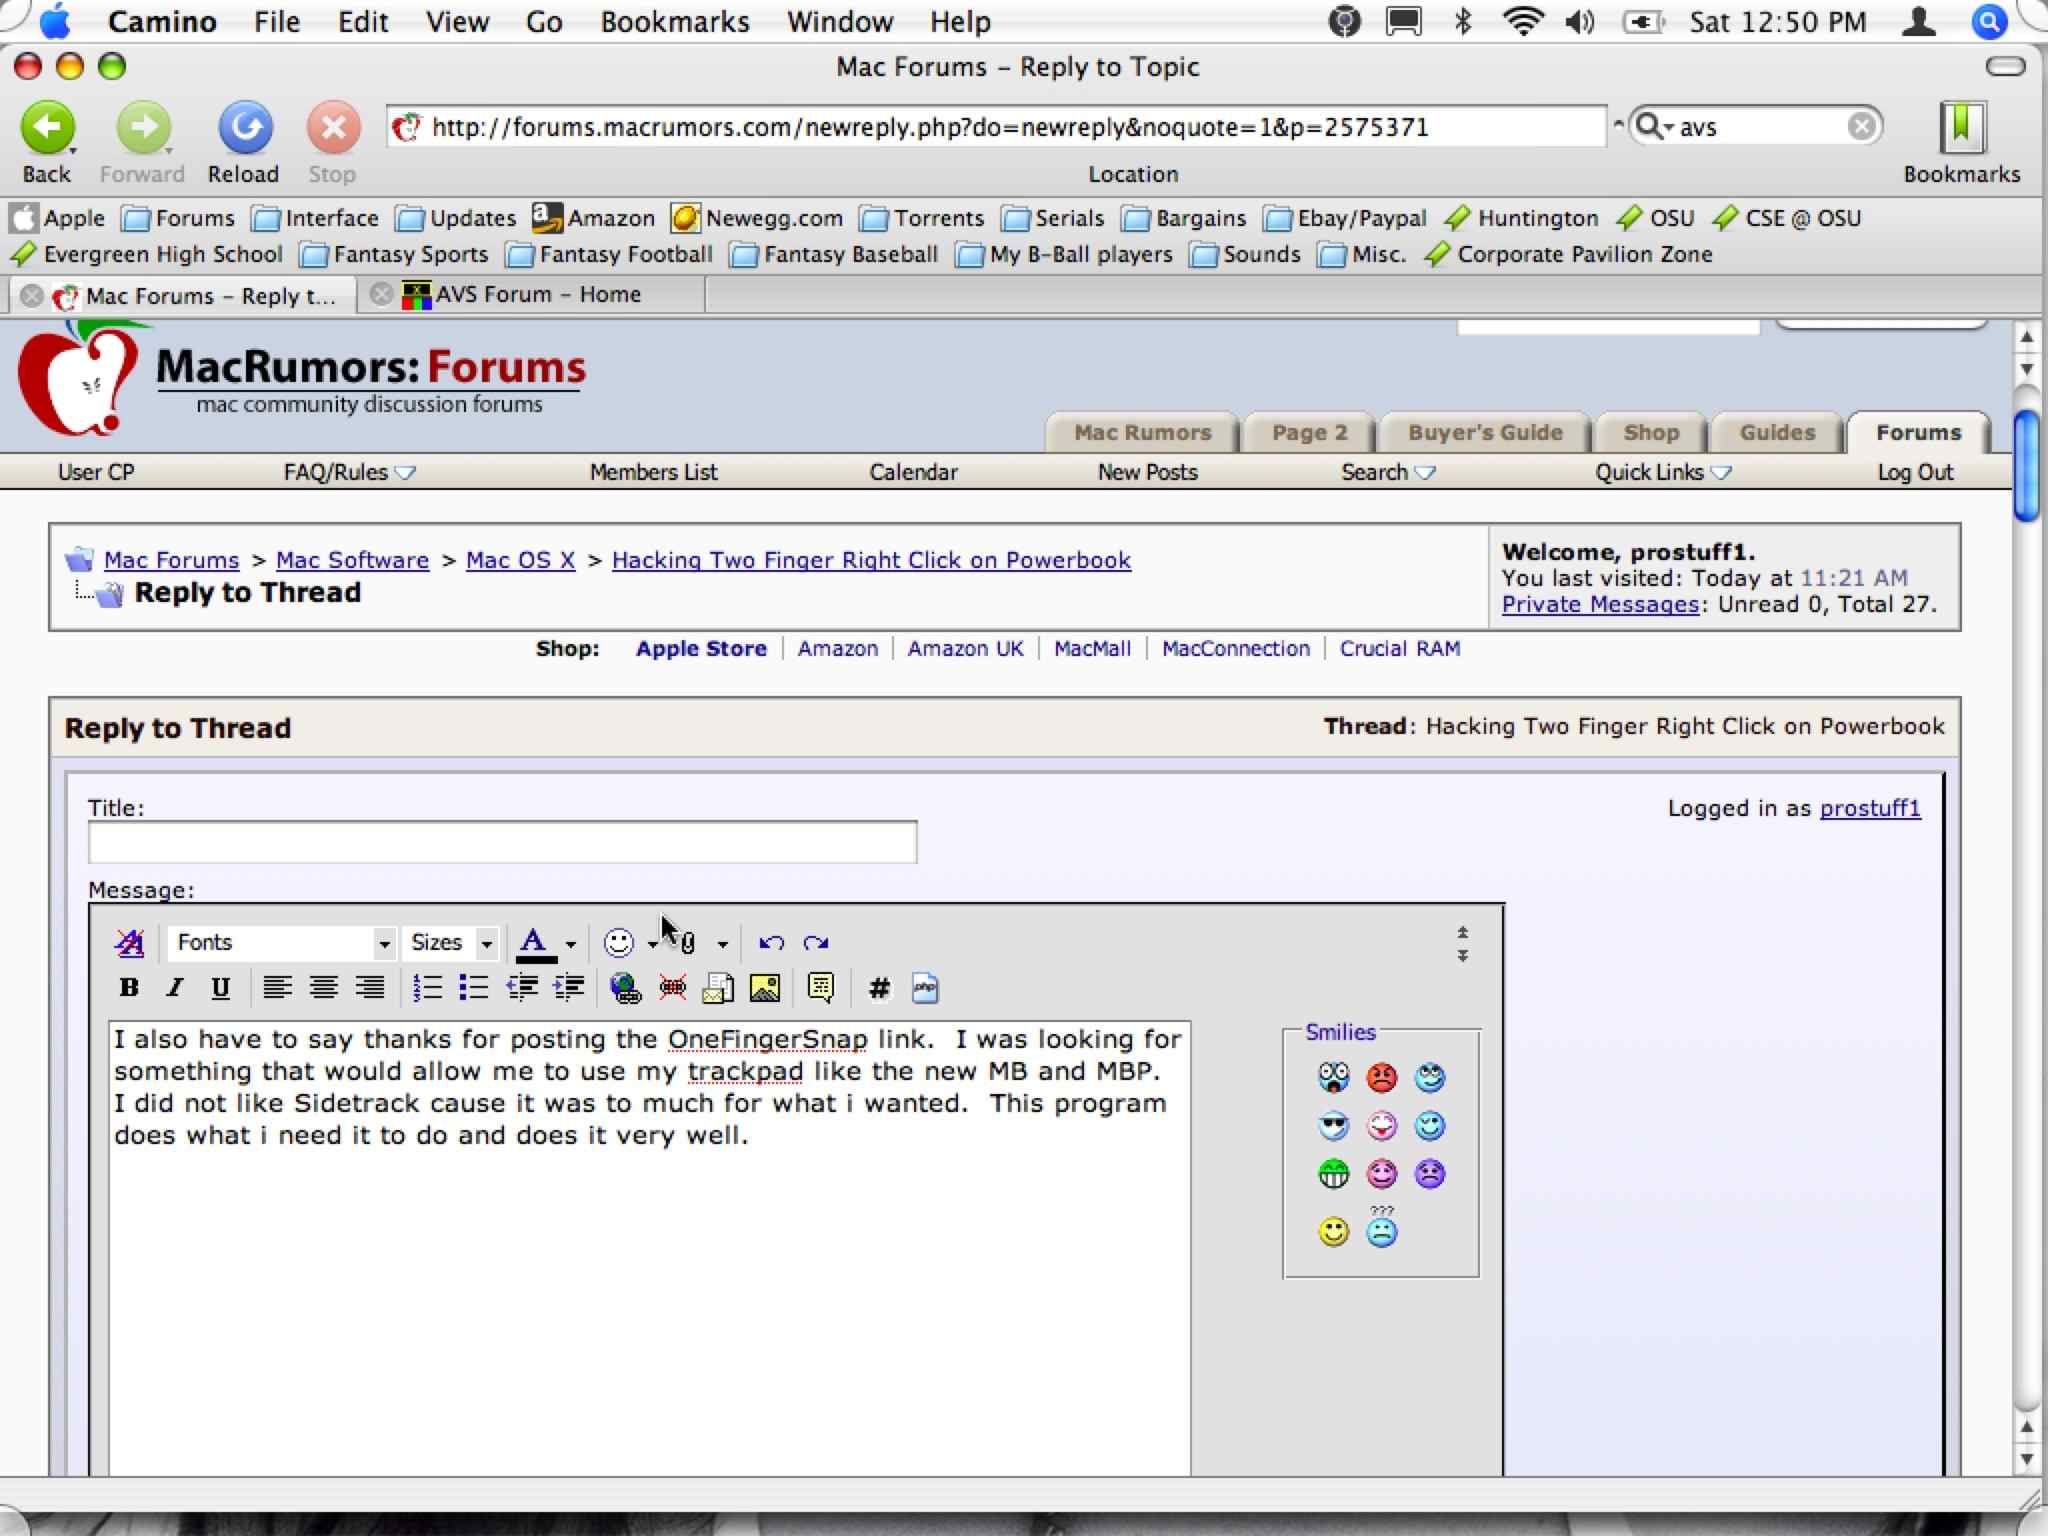2048x1536 pixels.
Task: Toggle bold formatting in message editor
Action: 129,988
